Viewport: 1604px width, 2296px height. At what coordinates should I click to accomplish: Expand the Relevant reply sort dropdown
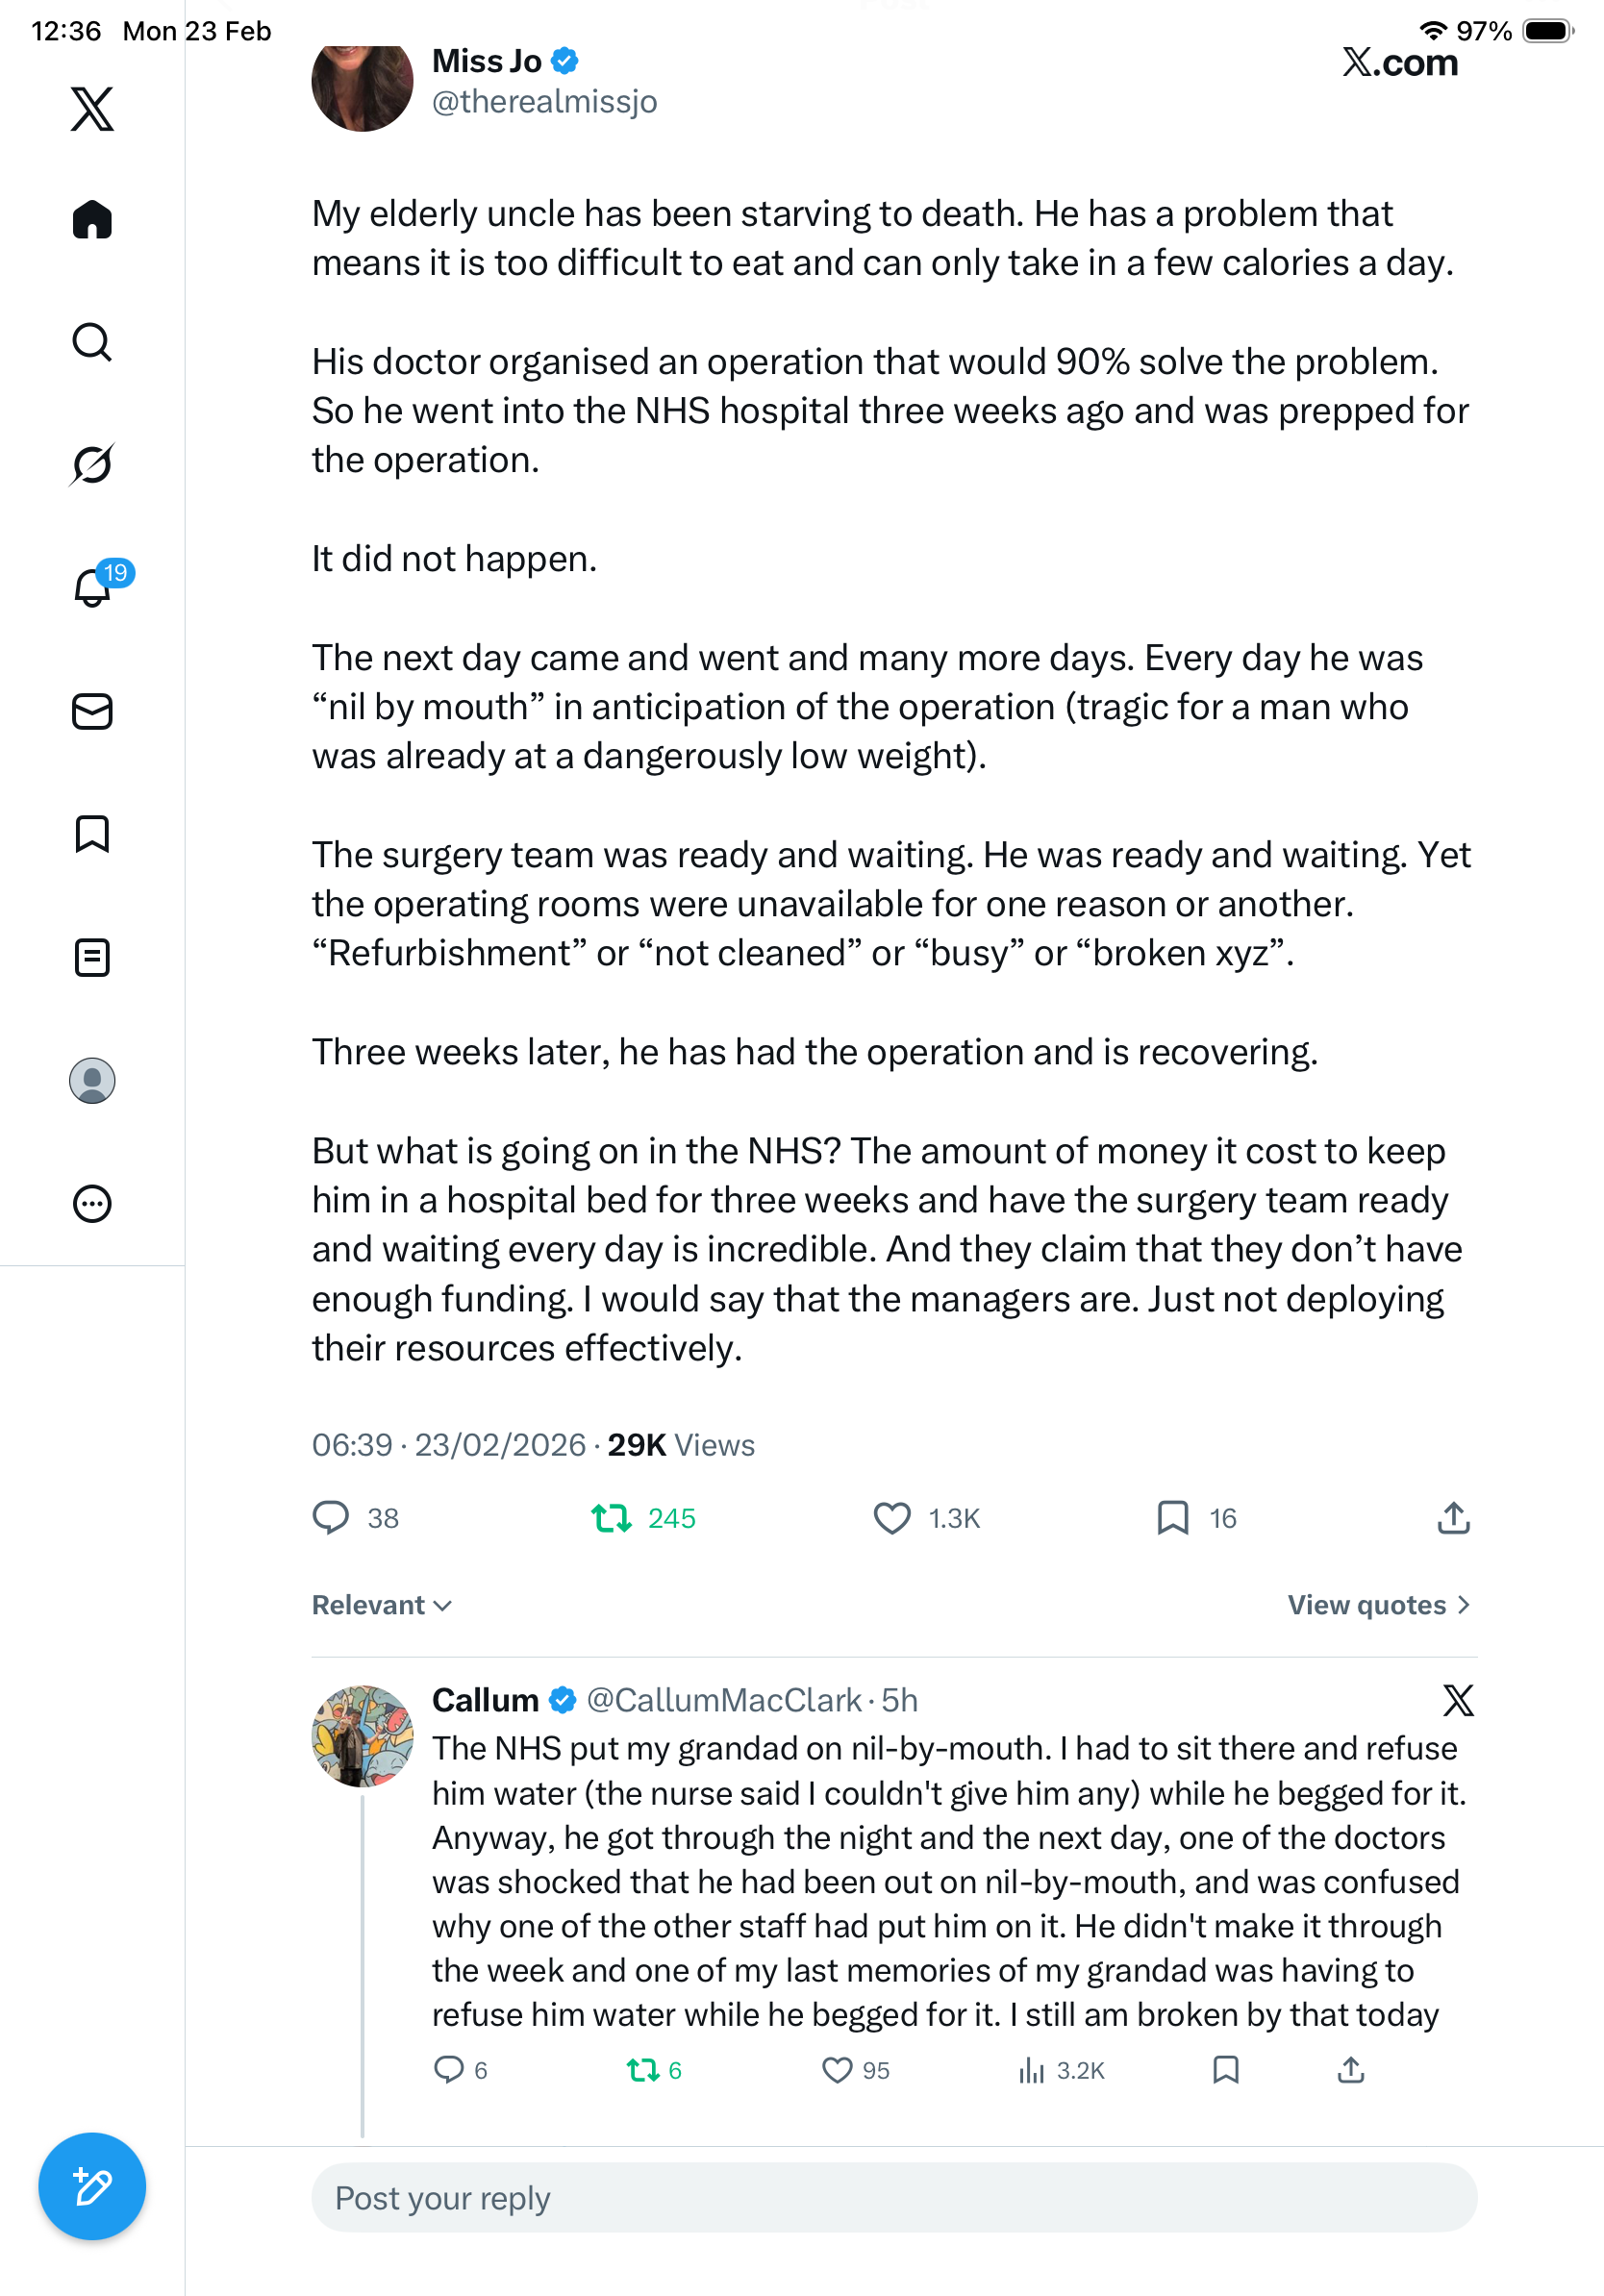[x=382, y=1605]
